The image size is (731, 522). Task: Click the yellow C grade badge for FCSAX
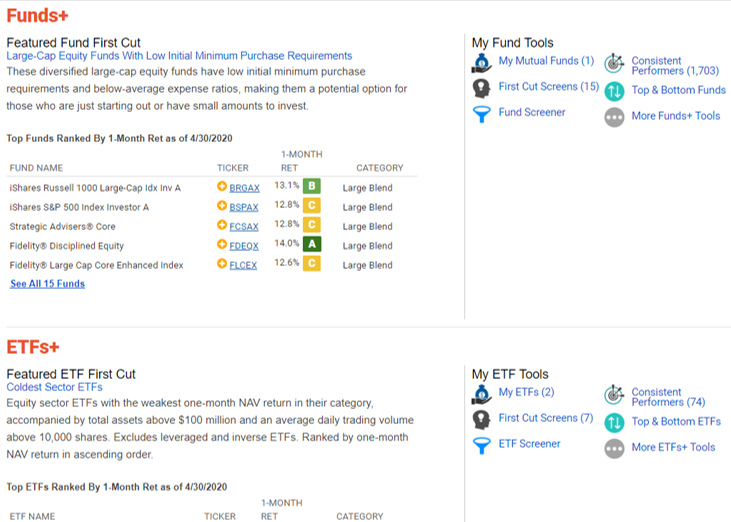click(x=312, y=225)
